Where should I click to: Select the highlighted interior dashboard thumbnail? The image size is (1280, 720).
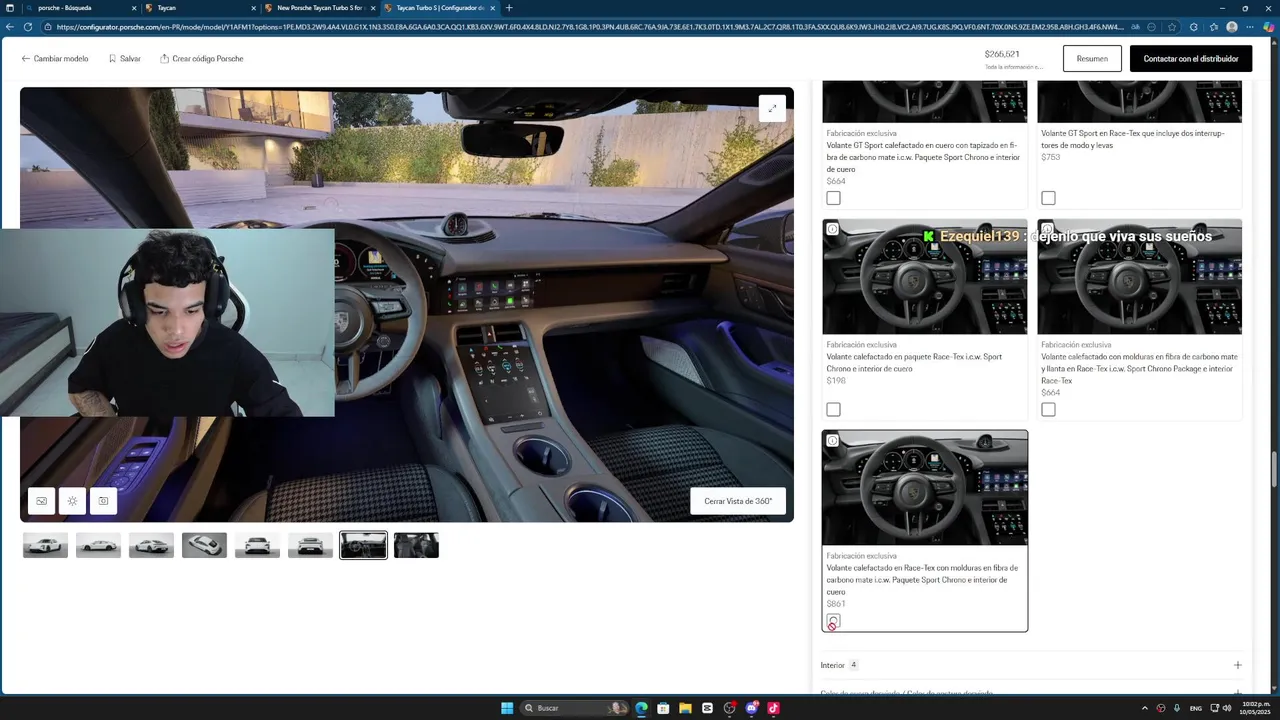point(363,545)
